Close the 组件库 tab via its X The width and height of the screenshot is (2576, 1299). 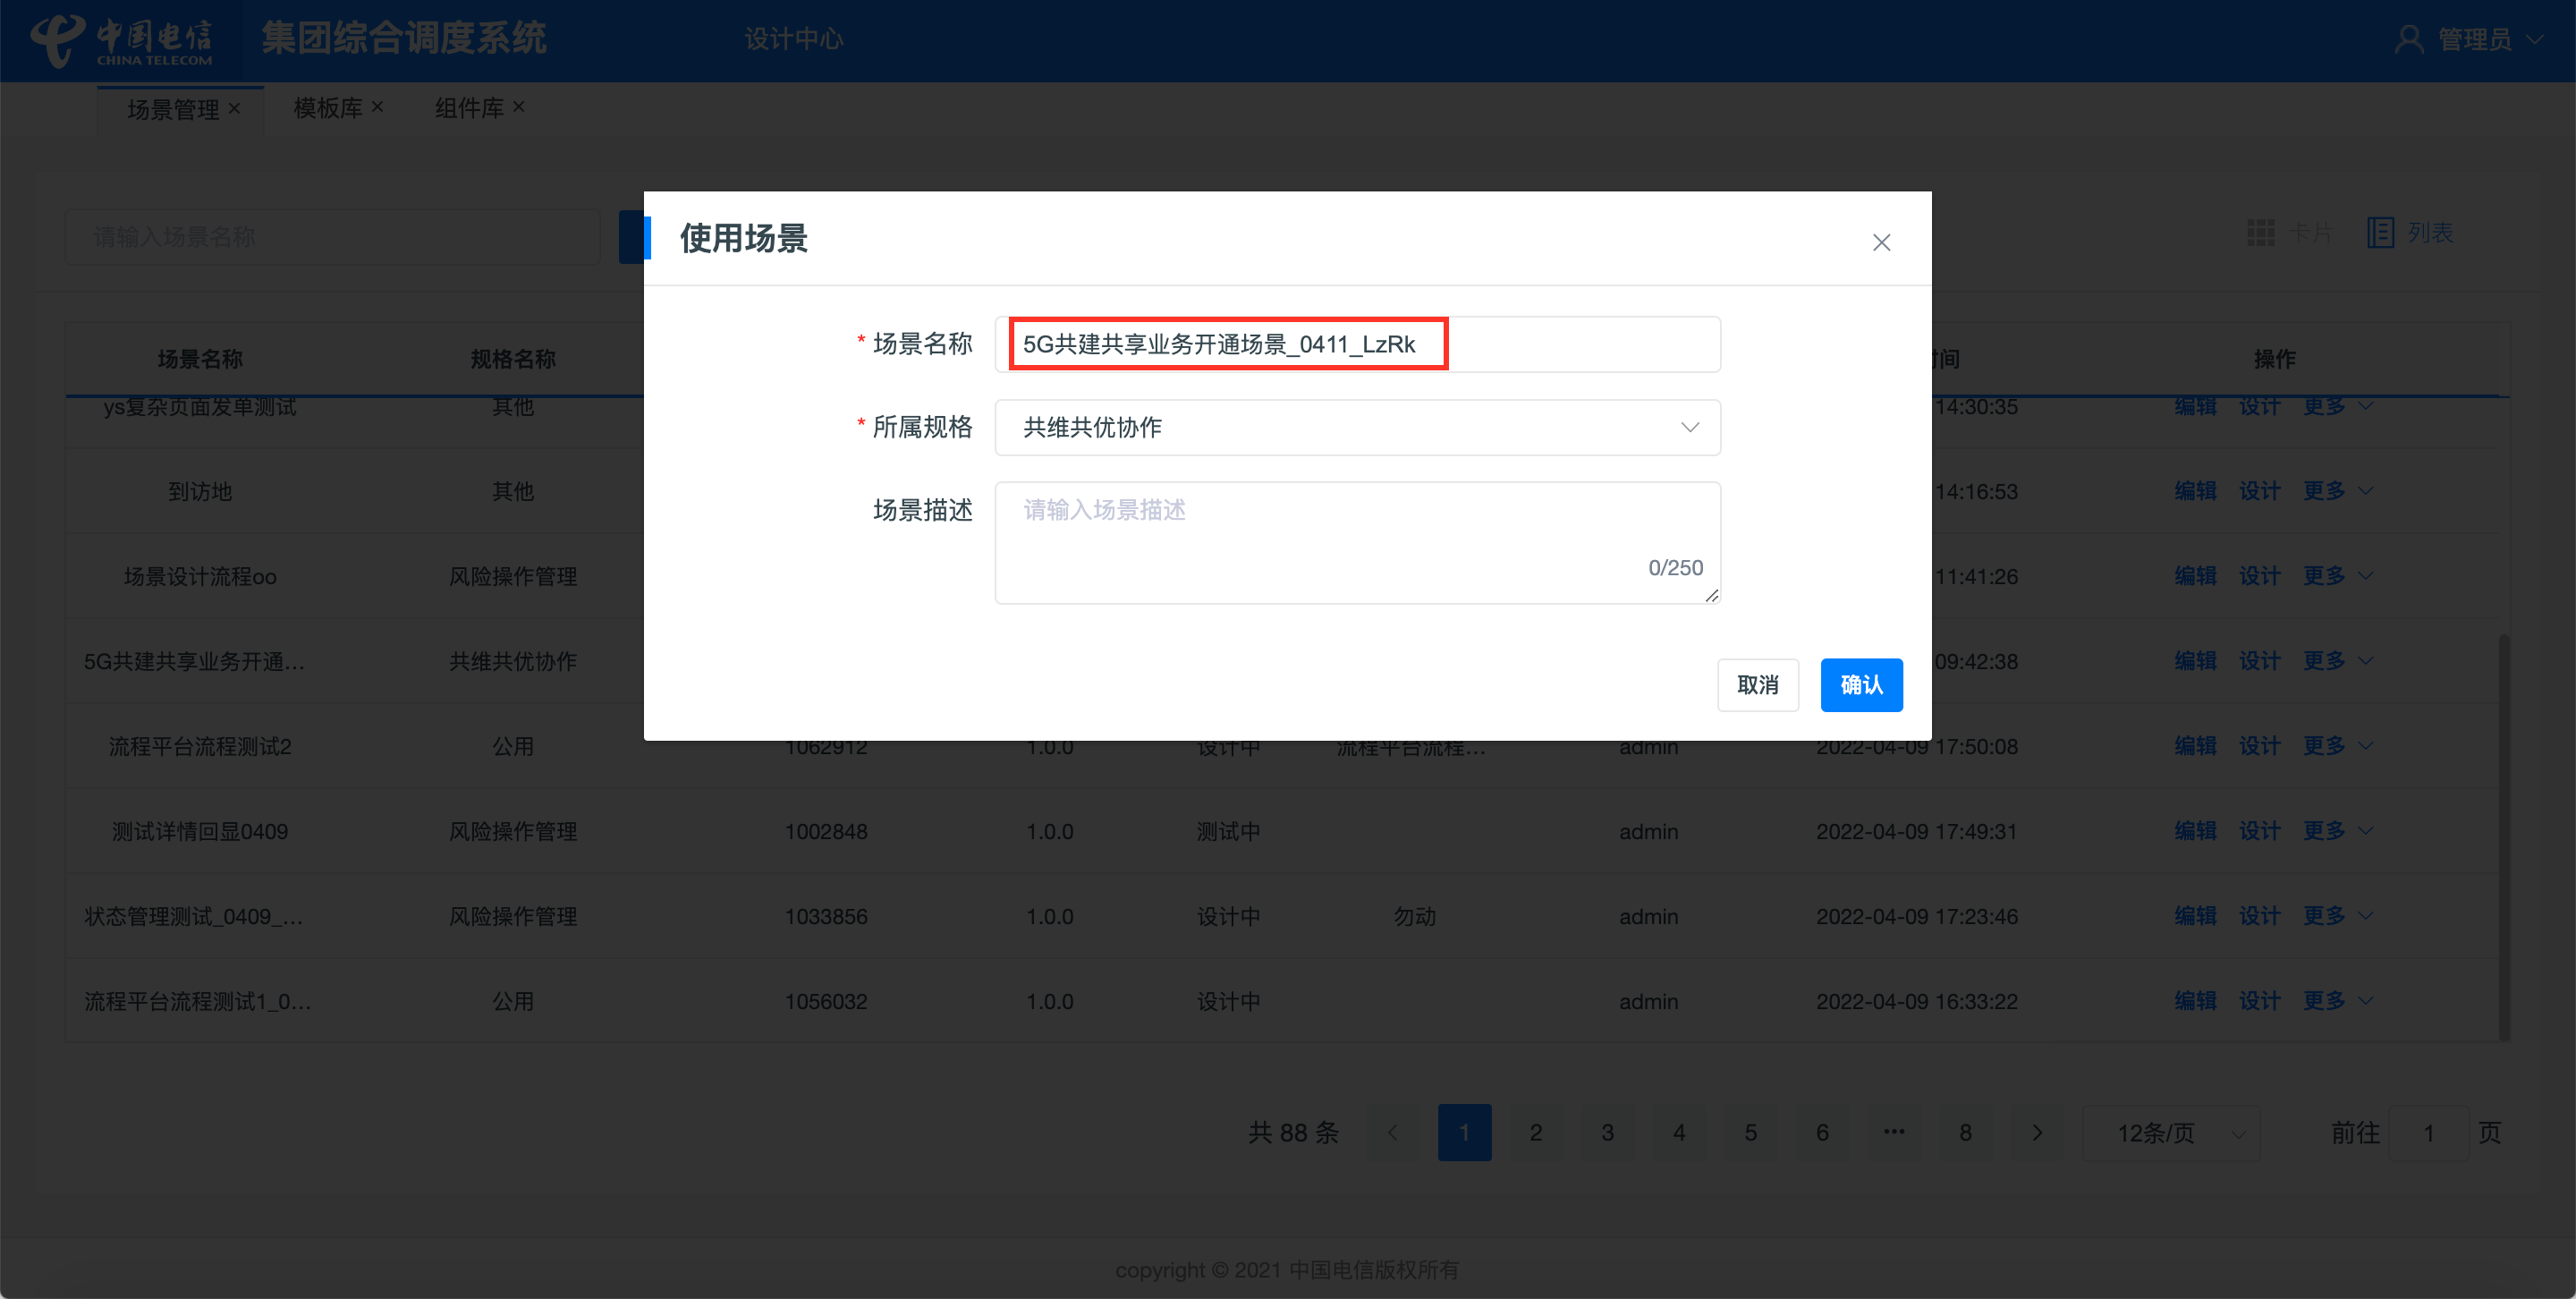518,107
